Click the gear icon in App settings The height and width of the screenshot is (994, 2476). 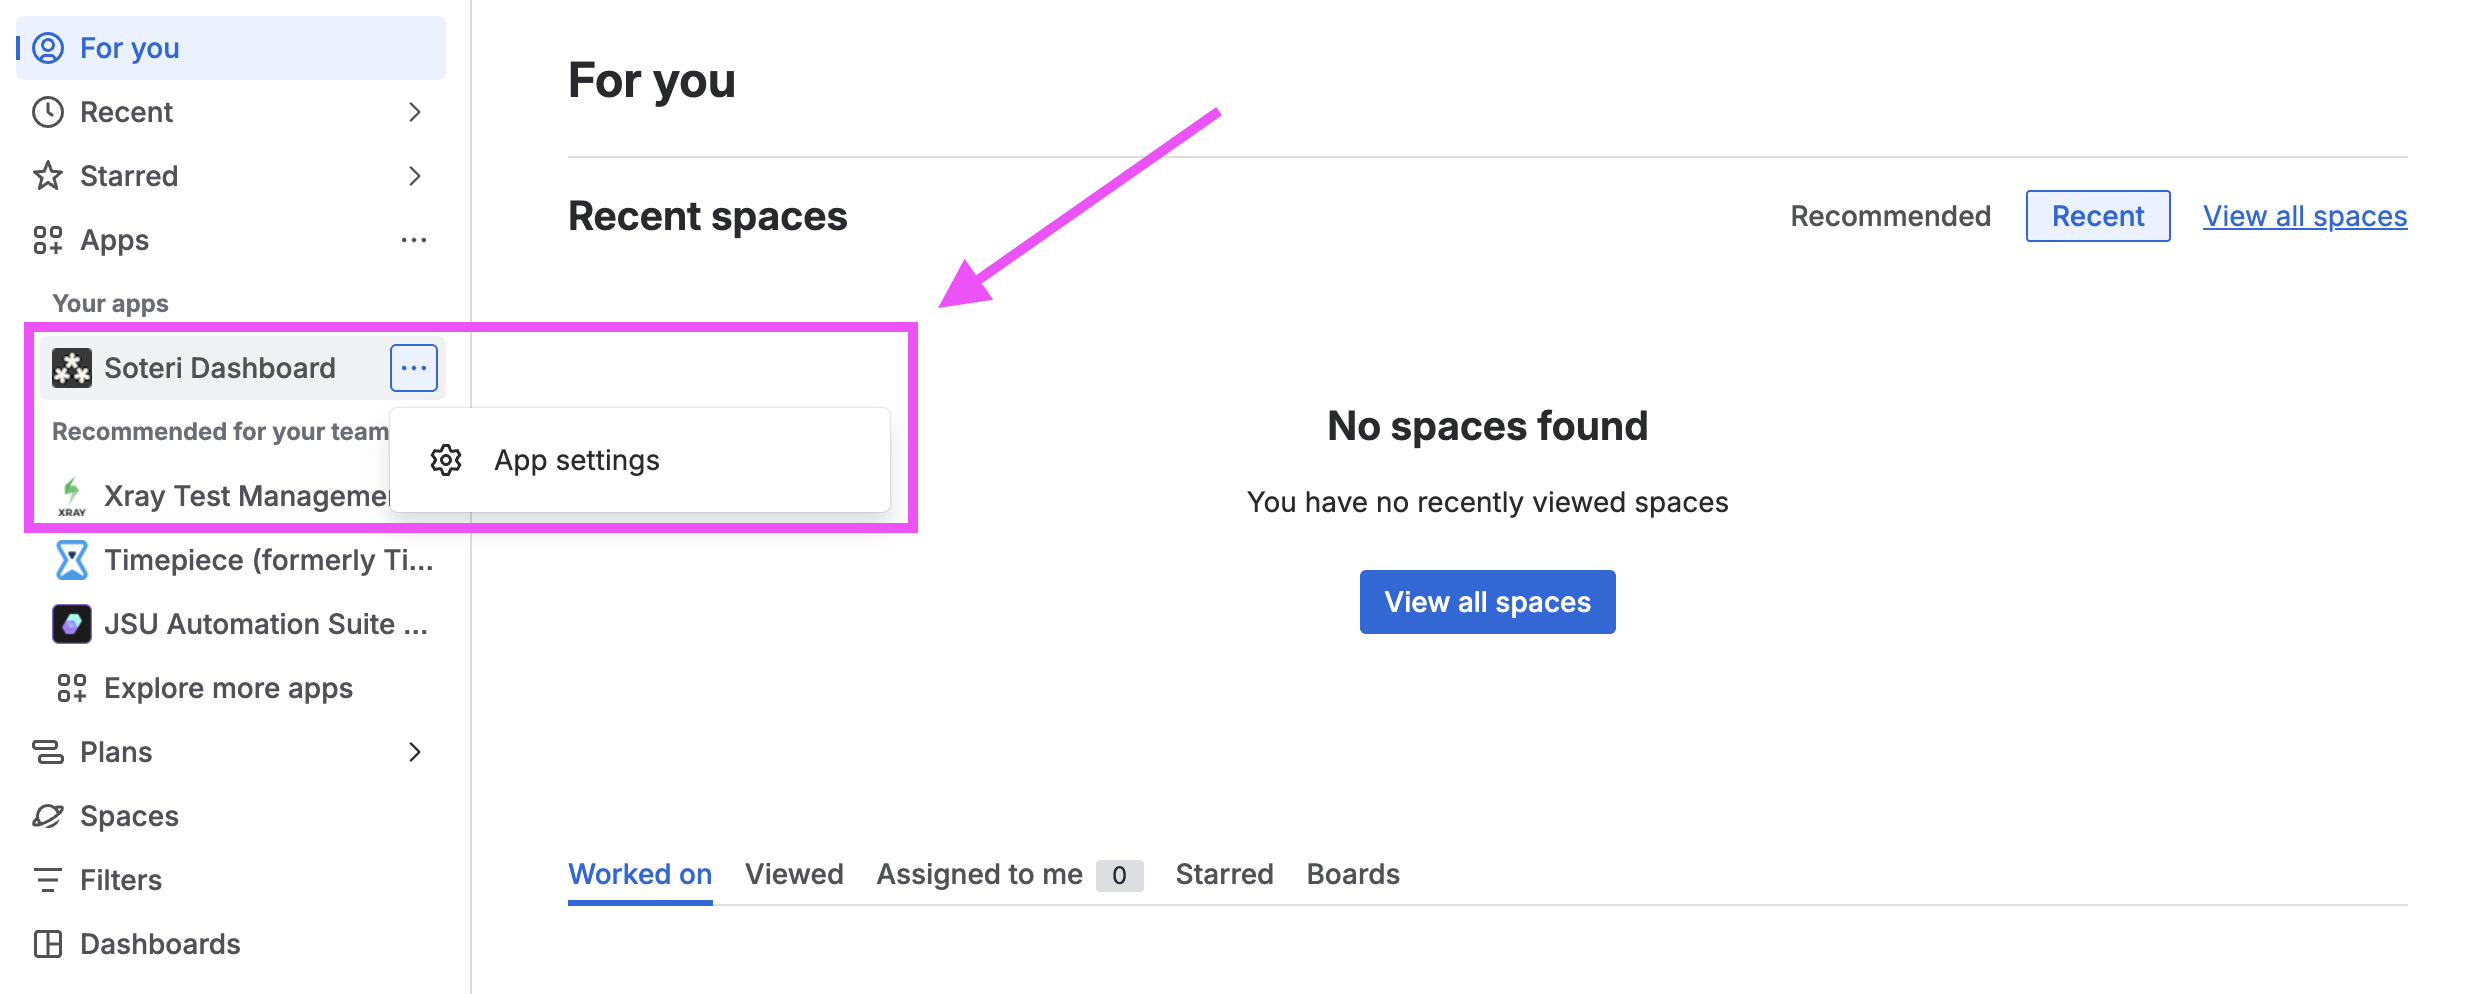point(446,460)
